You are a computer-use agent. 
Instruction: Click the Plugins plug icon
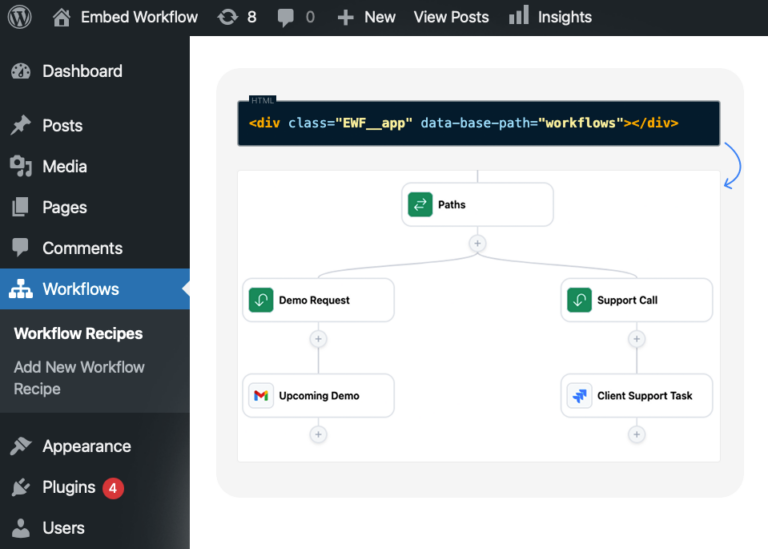21,487
